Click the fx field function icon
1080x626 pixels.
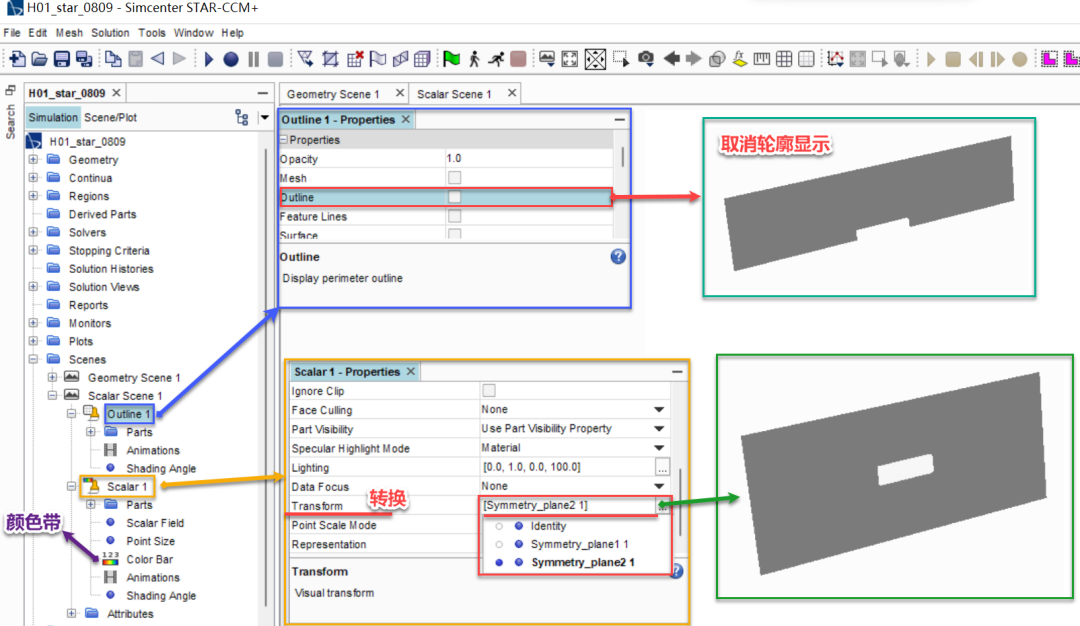point(740,59)
